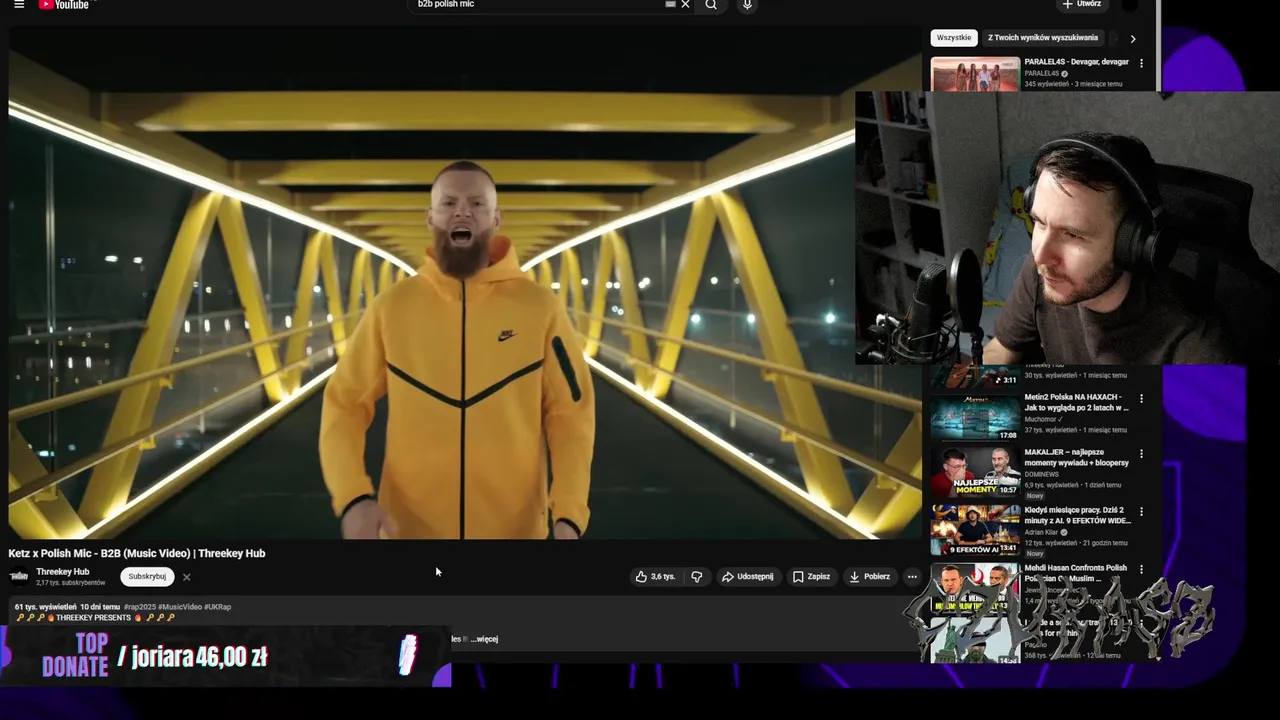Open options for Metin2 Polska video

[x=1141, y=398]
